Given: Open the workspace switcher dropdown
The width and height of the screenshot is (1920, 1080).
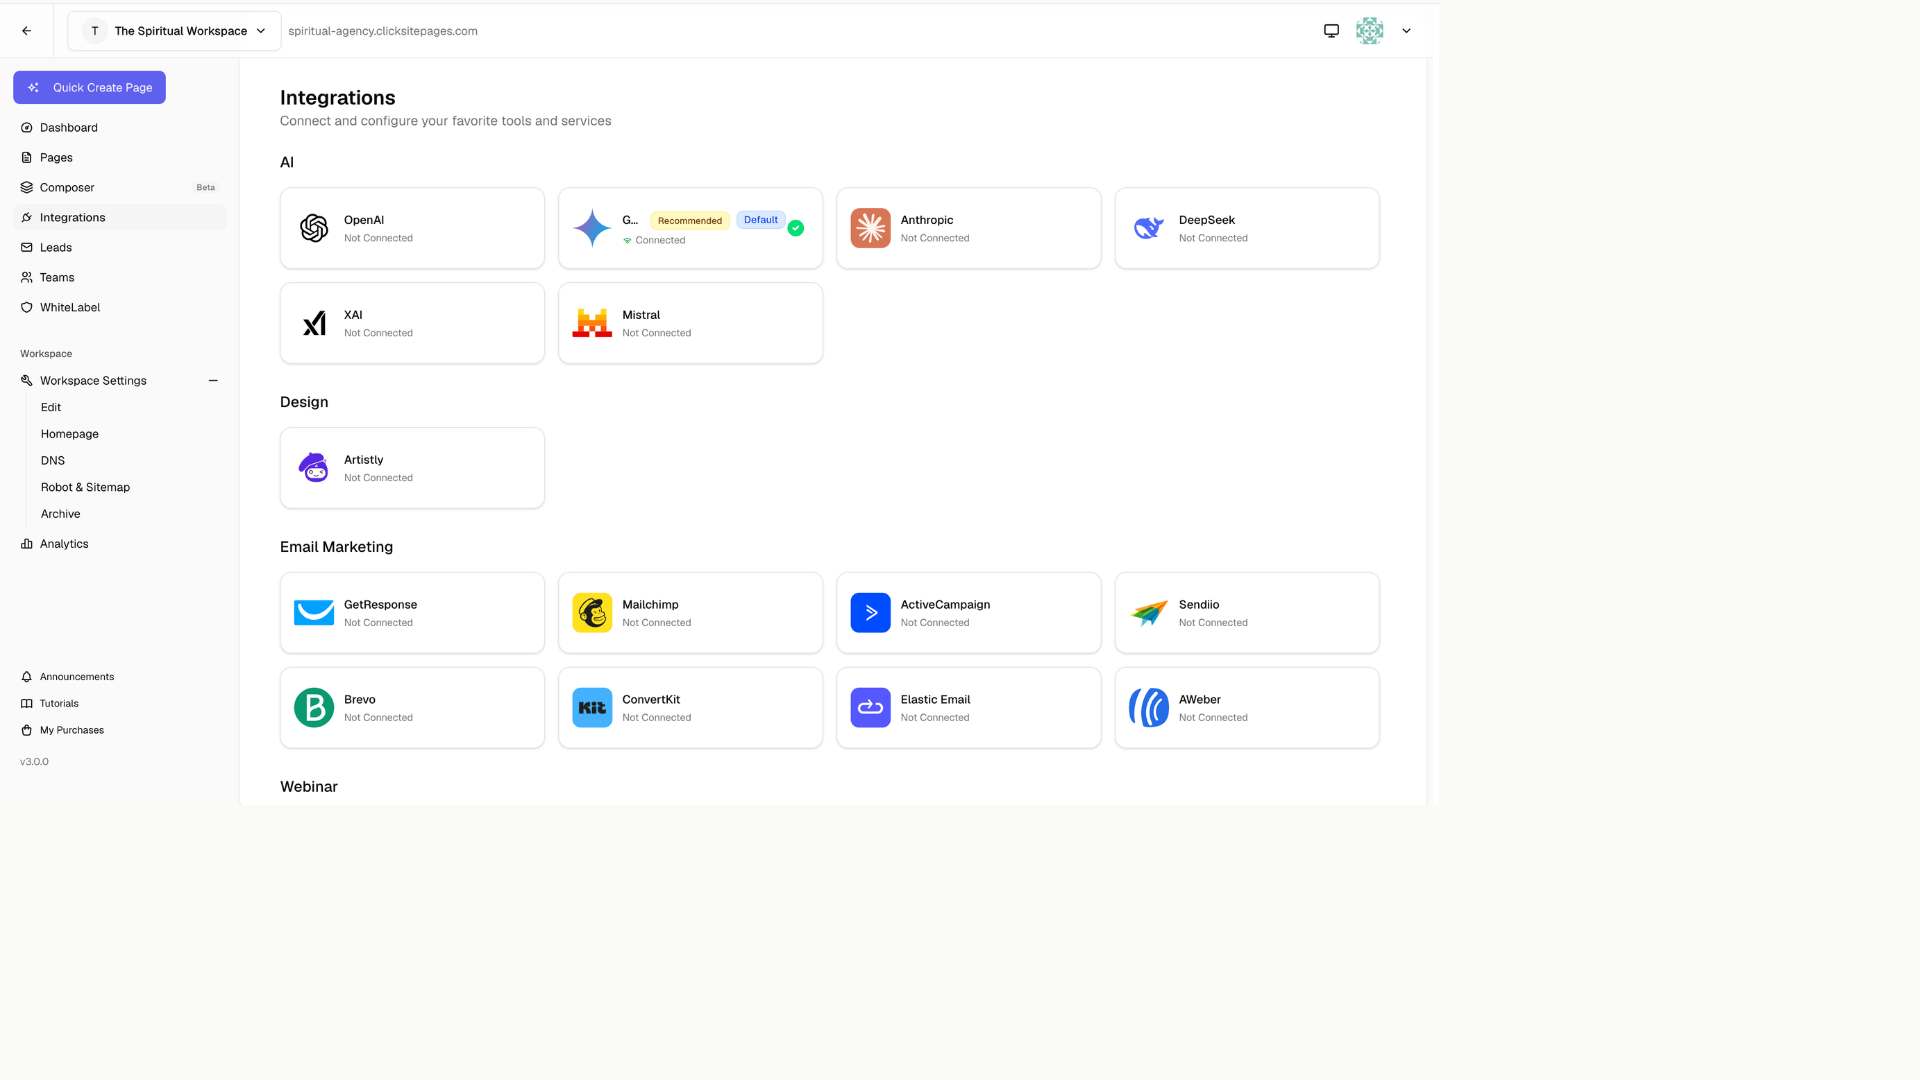Looking at the screenshot, I should coord(174,31).
